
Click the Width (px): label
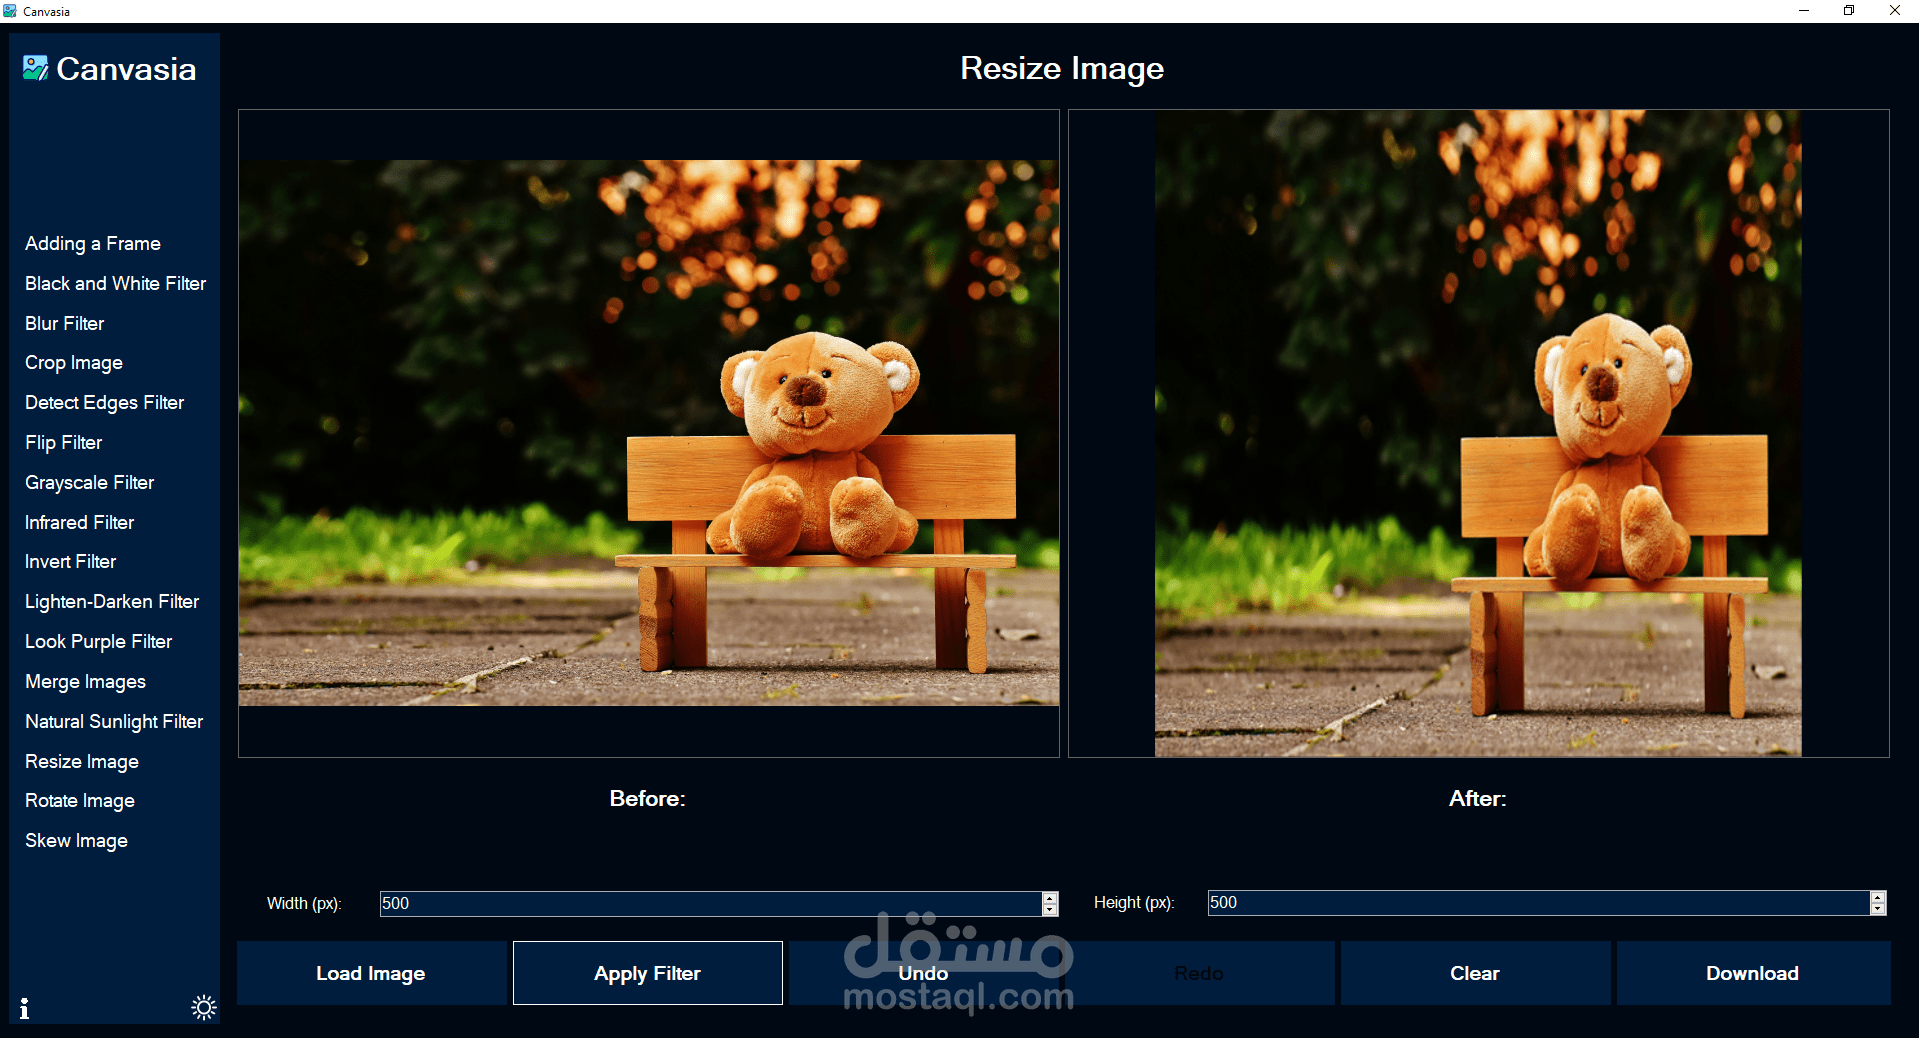pos(304,904)
